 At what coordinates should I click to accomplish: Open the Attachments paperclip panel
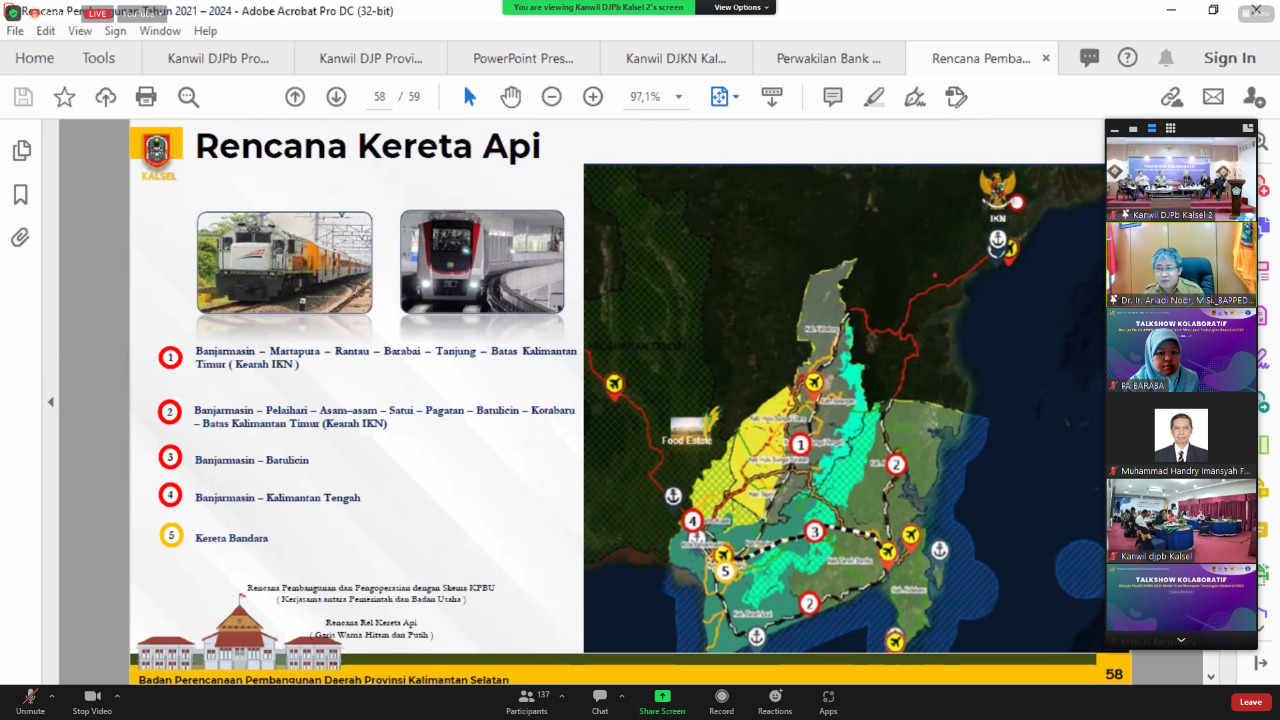(20, 238)
